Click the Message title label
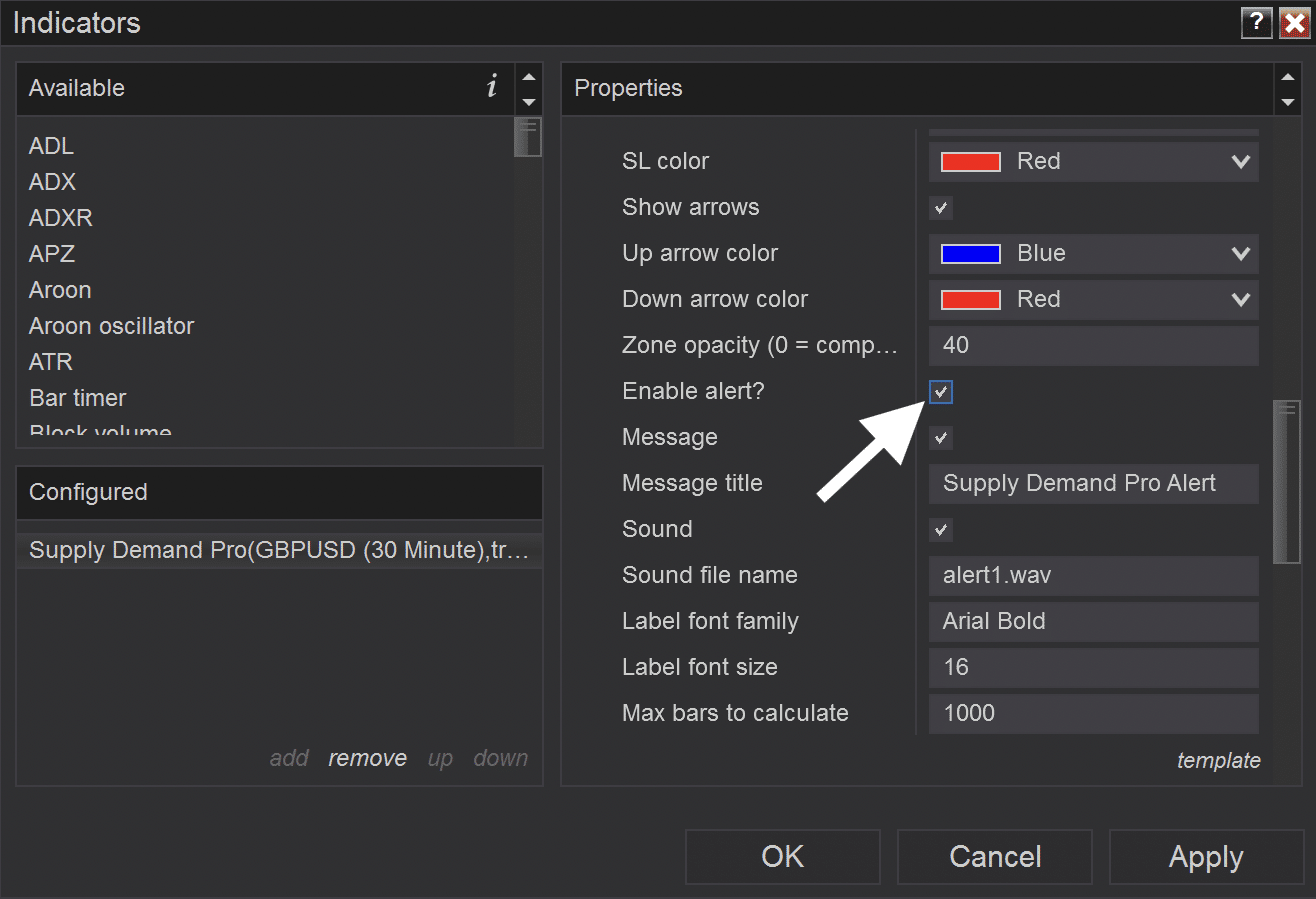The width and height of the screenshot is (1316, 899). coord(692,483)
